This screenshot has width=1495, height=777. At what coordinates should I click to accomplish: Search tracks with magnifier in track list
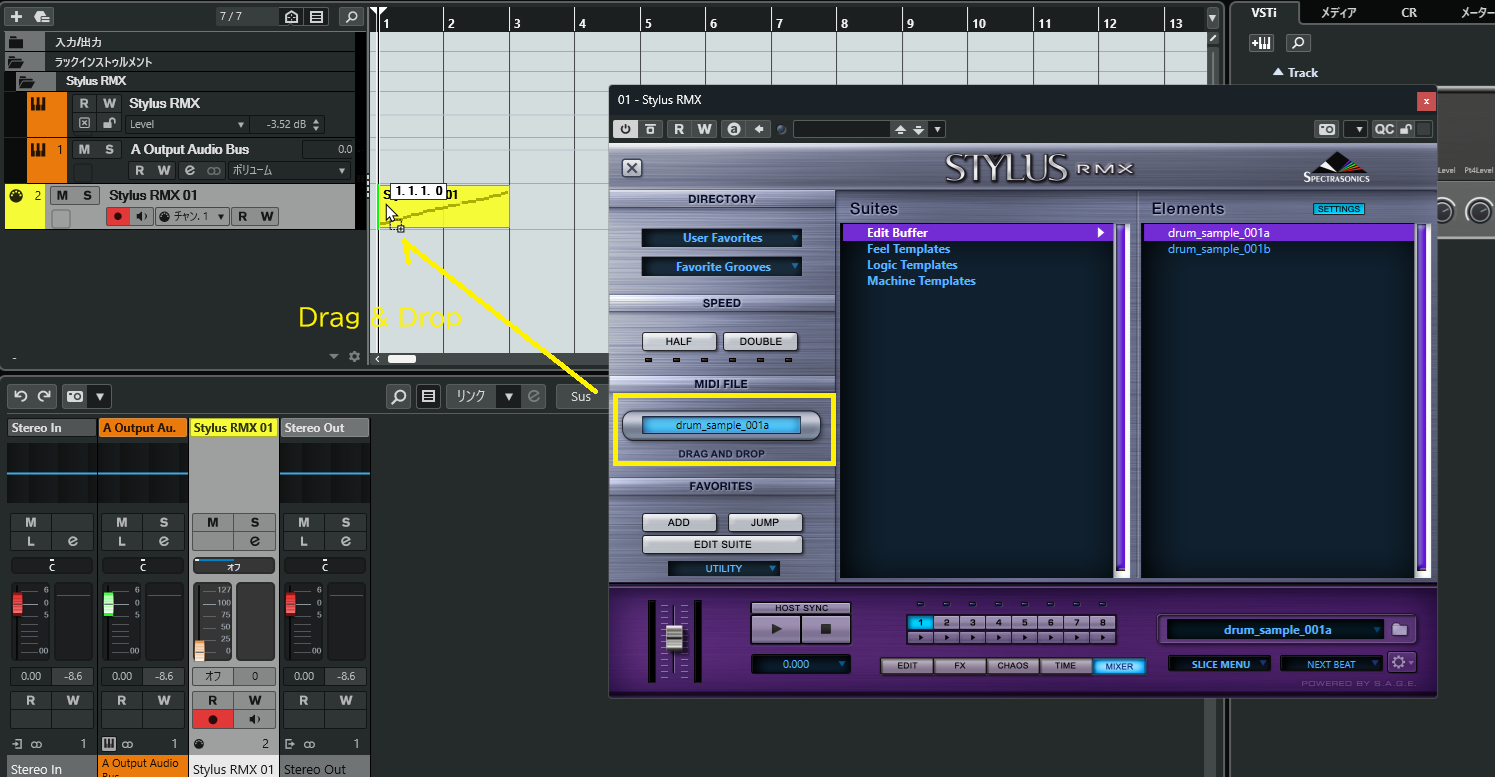click(x=351, y=17)
